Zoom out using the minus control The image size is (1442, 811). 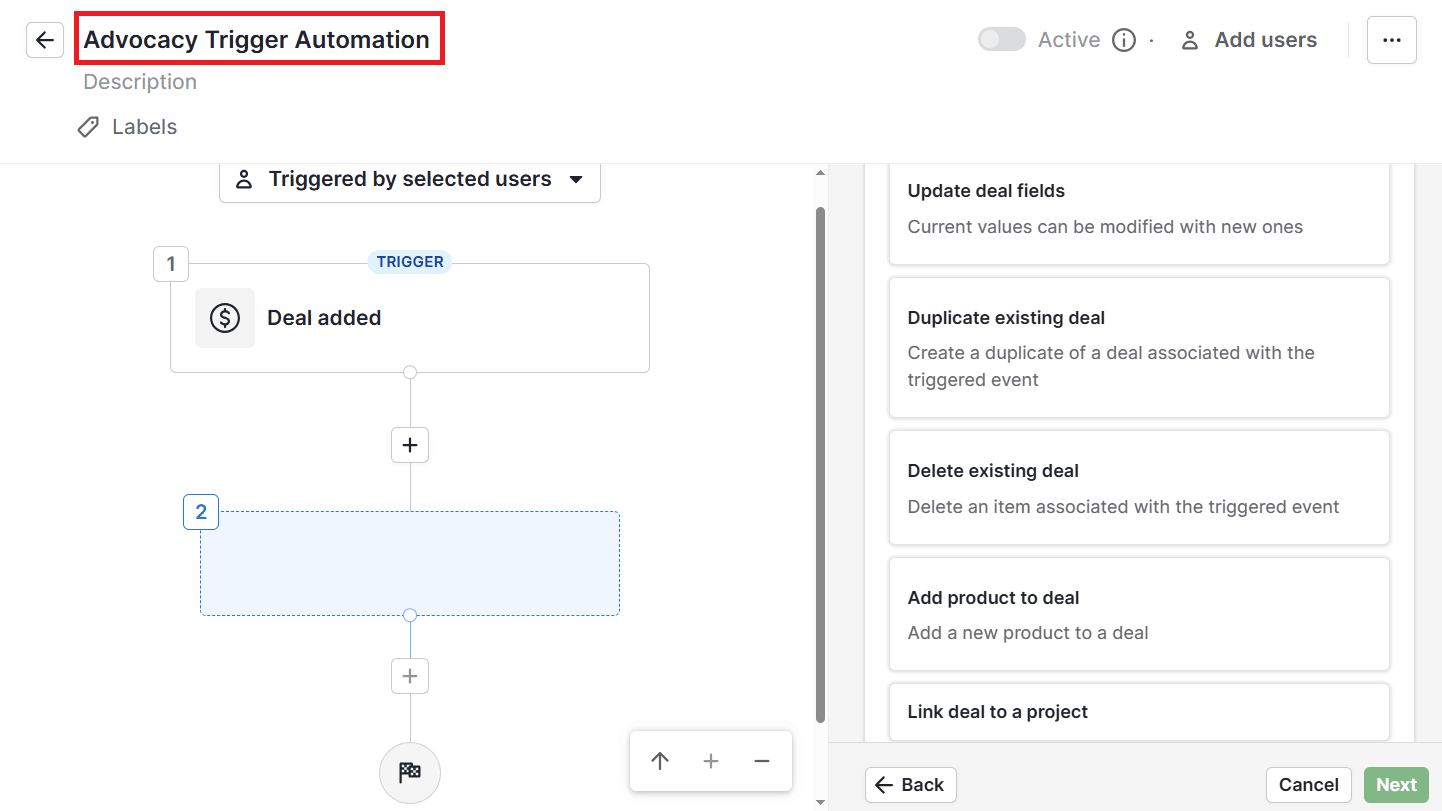tap(761, 761)
